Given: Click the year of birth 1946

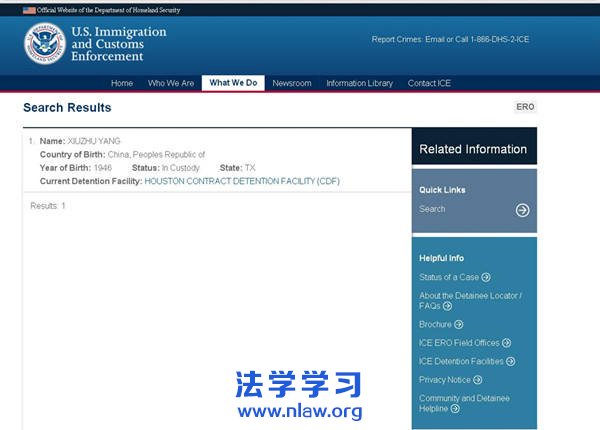Looking at the screenshot, I should tap(103, 168).
